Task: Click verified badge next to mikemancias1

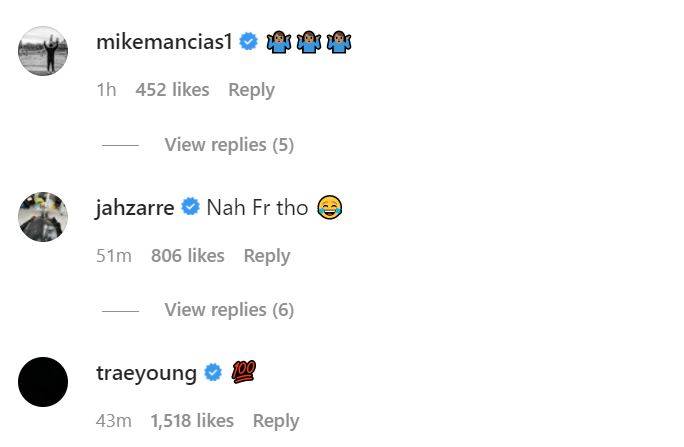Action: [x=248, y=42]
